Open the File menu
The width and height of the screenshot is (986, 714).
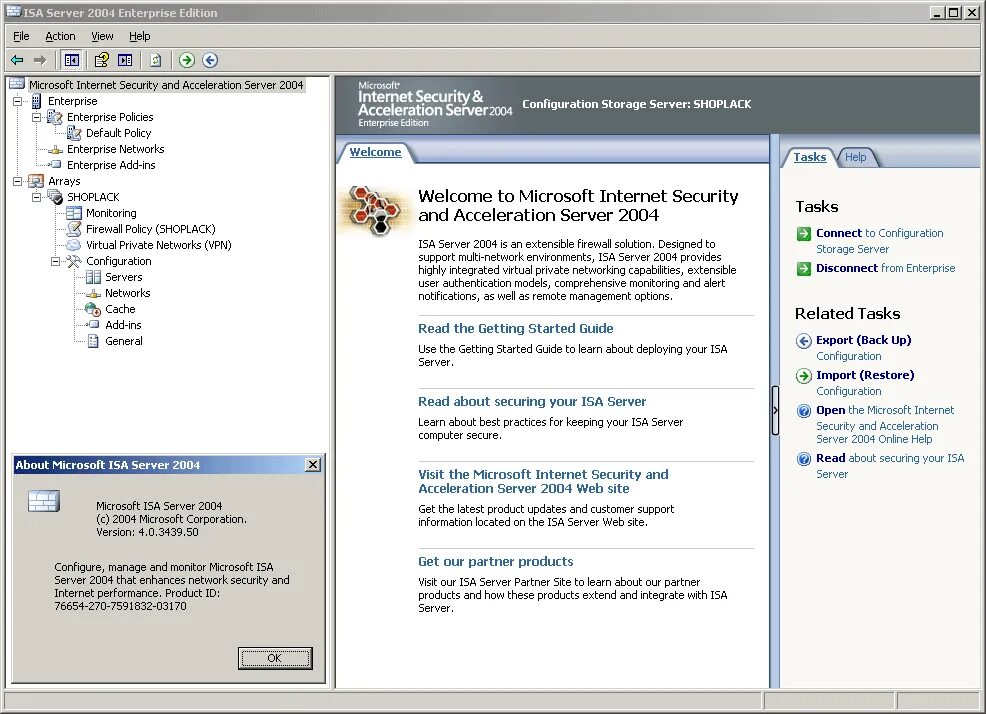pos(21,36)
